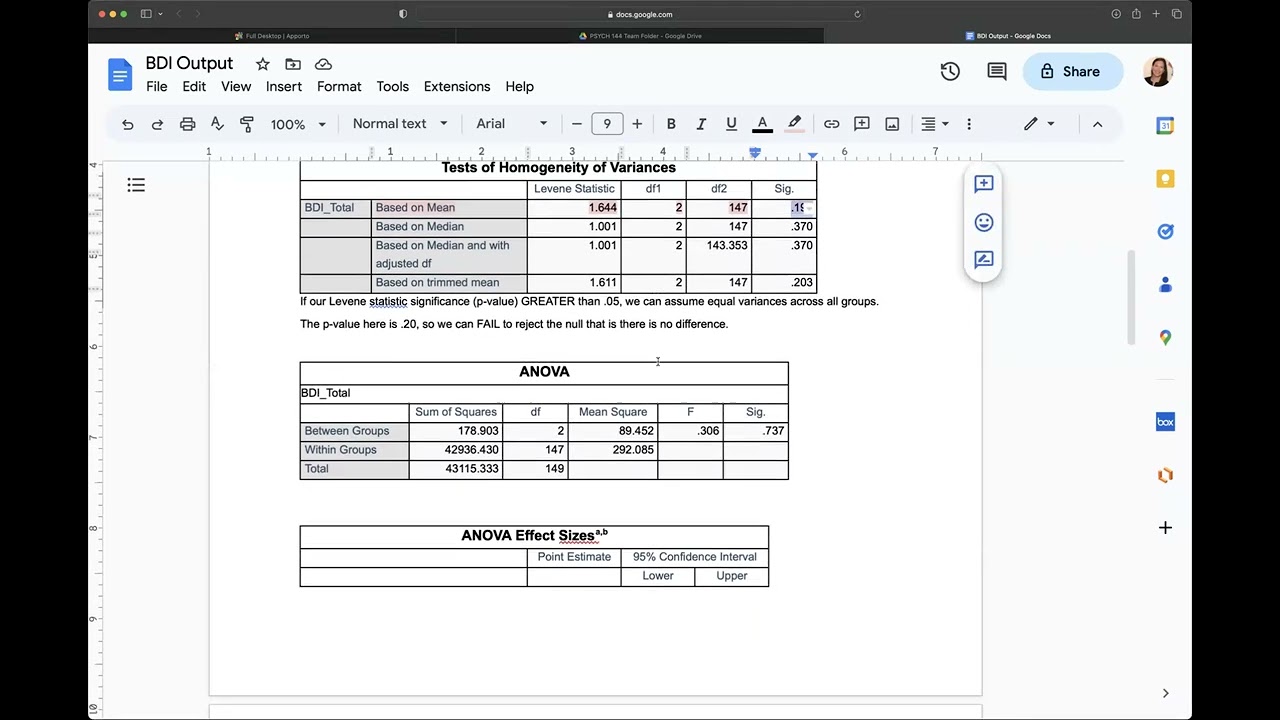Image resolution: width=1280 pixels, height=720 pixels.
Task: Add emoji reaction from side panel
Action: point(984,222)
